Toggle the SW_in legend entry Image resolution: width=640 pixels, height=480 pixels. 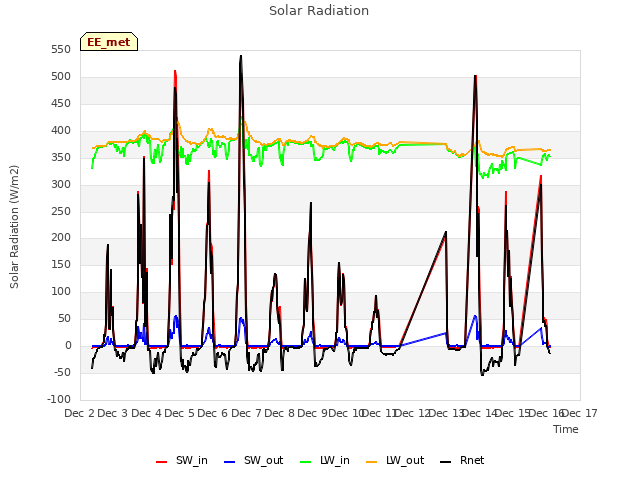tap(182, 461)
